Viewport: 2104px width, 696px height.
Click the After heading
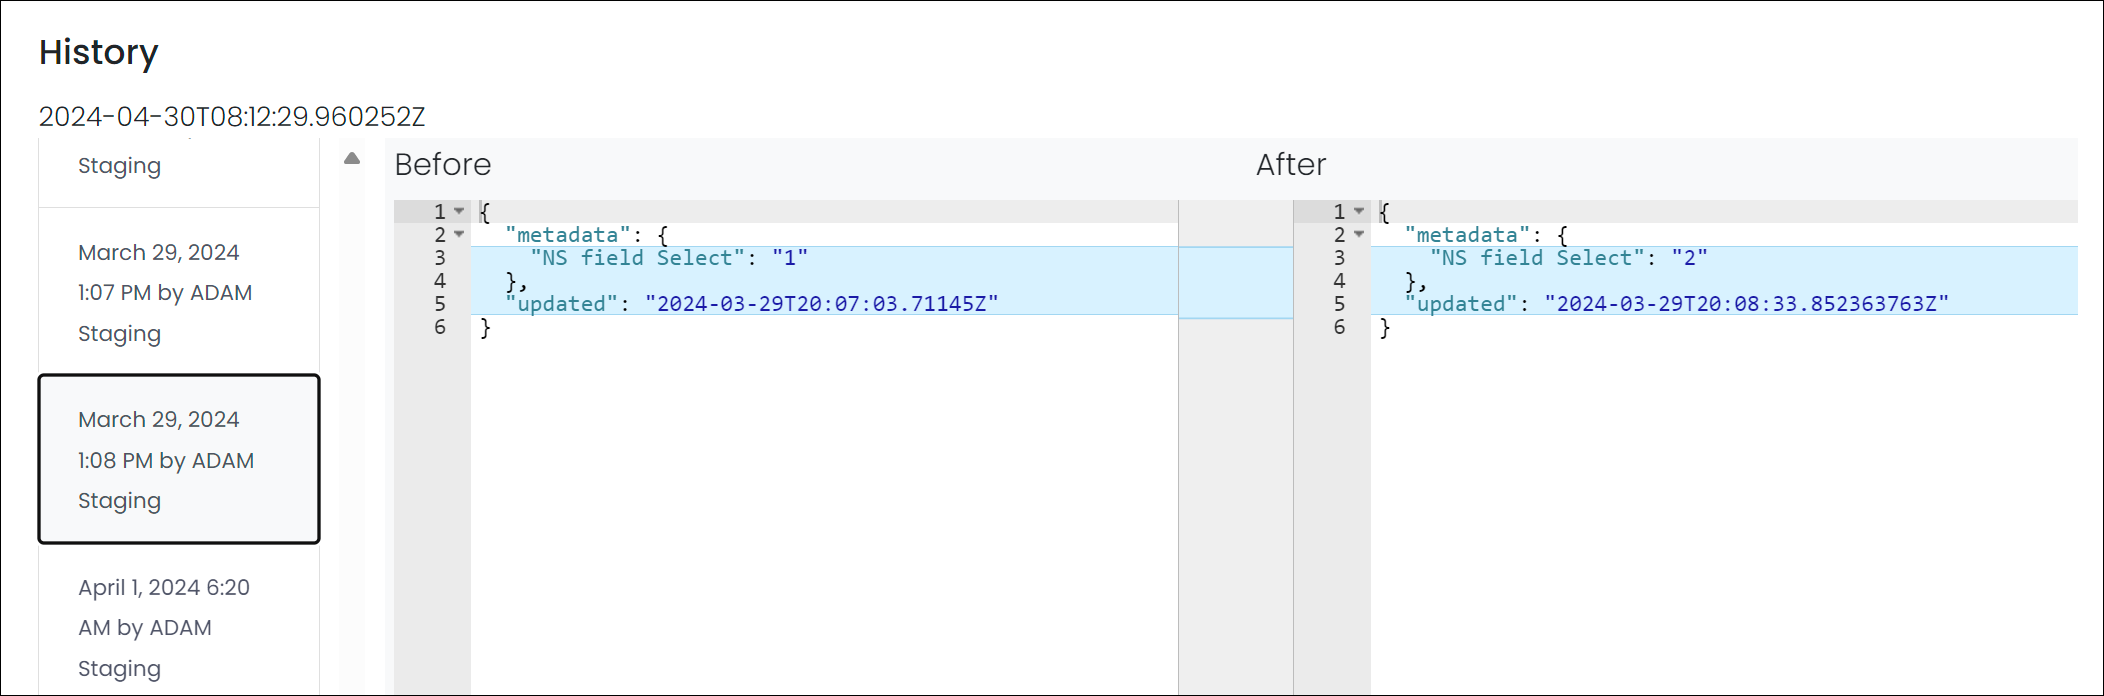pos(1291,164)
